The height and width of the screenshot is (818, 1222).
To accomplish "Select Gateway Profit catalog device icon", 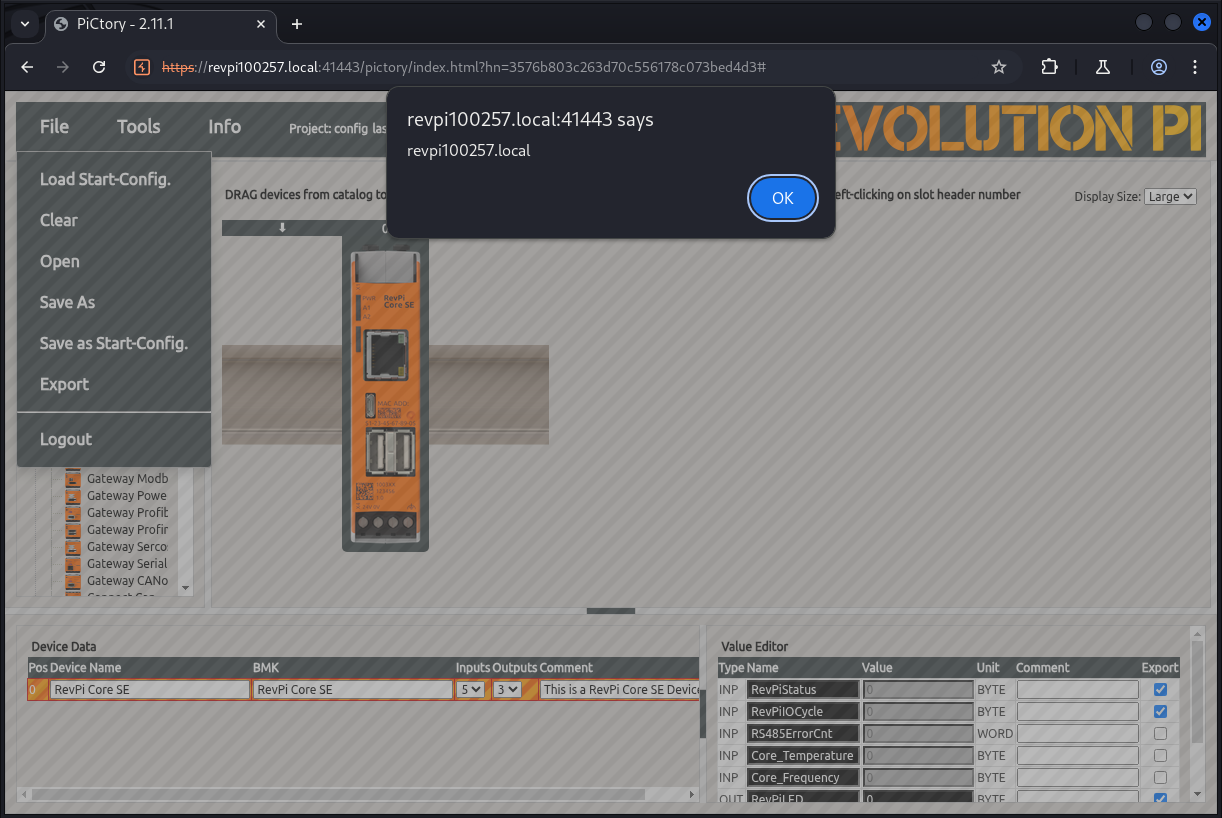I will (73, 513).
